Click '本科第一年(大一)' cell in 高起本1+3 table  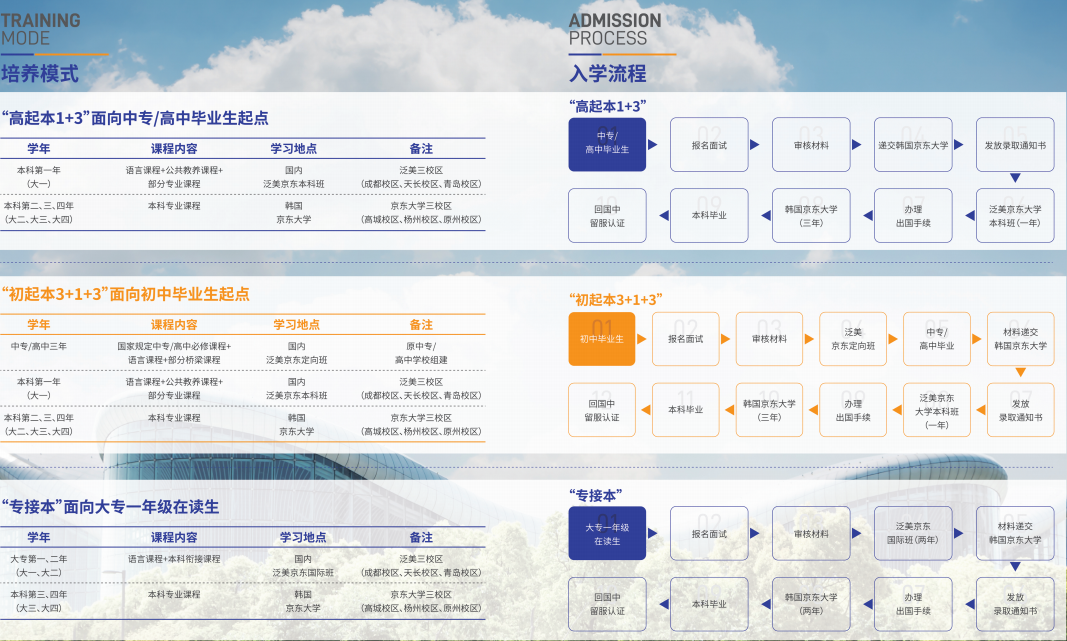39,177
